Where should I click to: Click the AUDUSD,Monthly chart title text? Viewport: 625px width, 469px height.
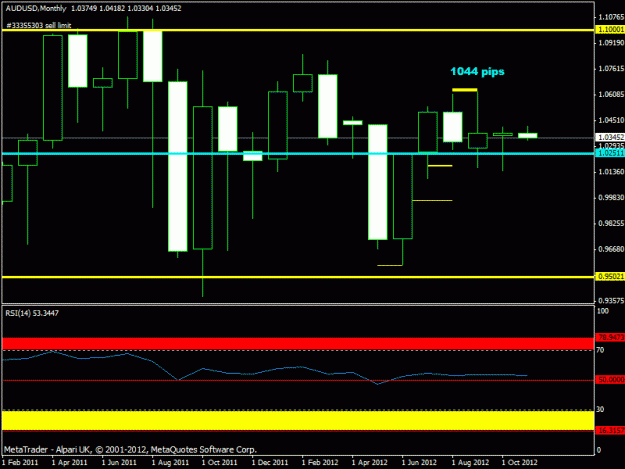[x=35, y=8]
